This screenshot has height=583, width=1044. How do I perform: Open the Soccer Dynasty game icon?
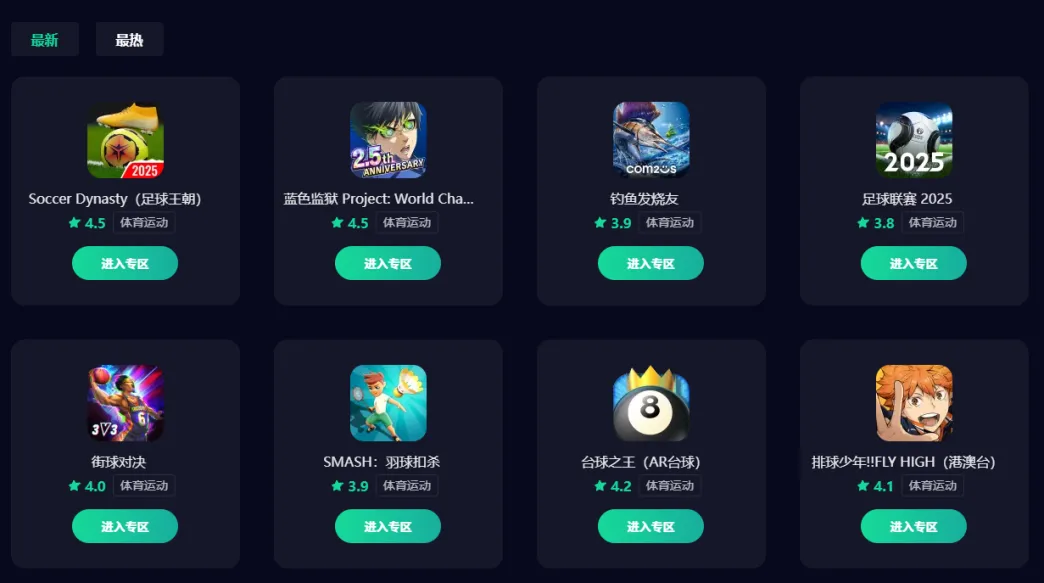tap(125, 140)
